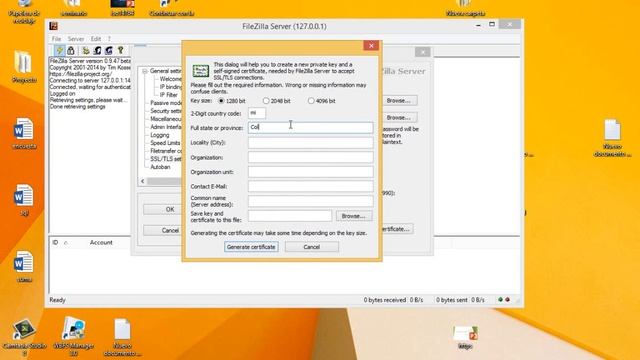Select the Camtasia Studio desktop shortcut
Screen dimensions: 640x360
pos(24,338)
